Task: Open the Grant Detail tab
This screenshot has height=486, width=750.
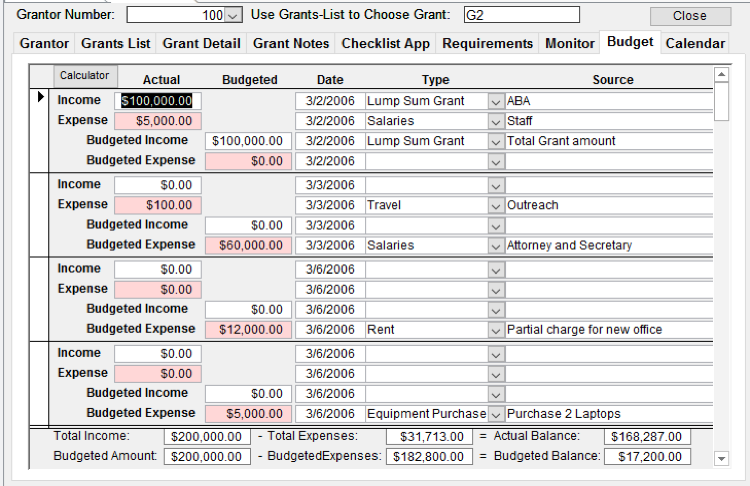Action: [201, 44]
